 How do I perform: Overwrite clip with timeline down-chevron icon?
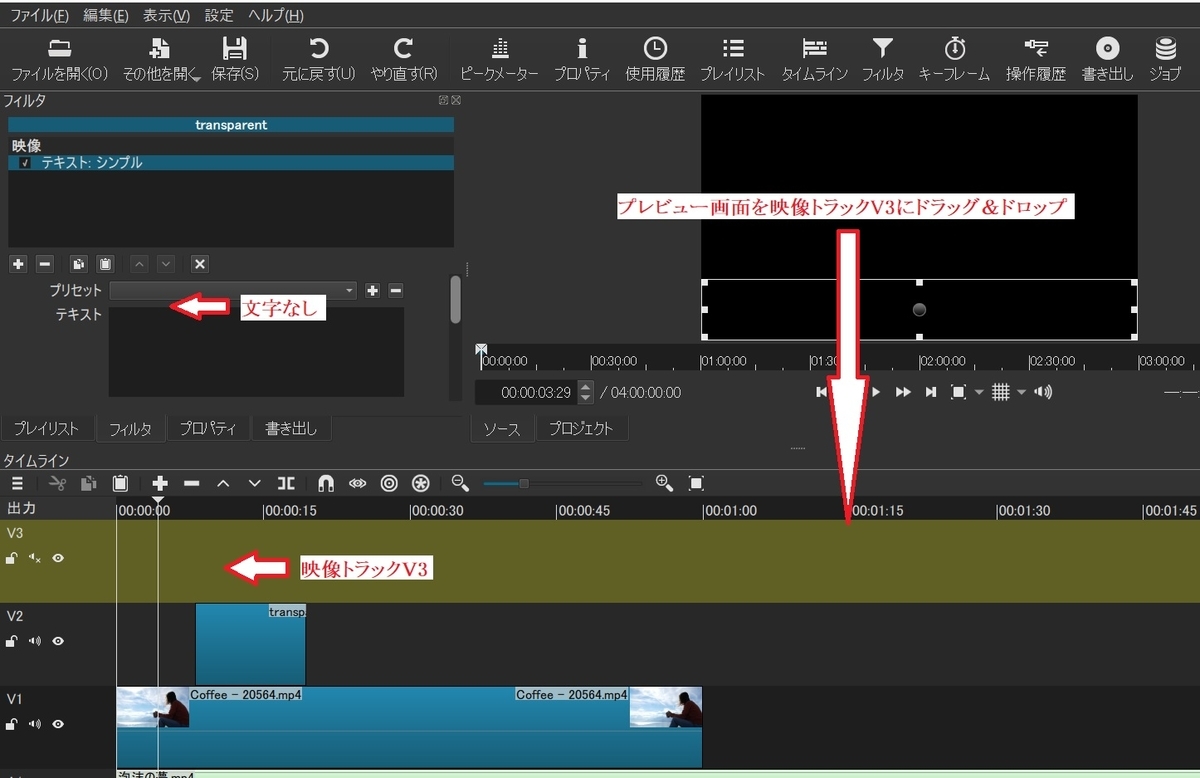pyautogui.click(x=254, y=483)
